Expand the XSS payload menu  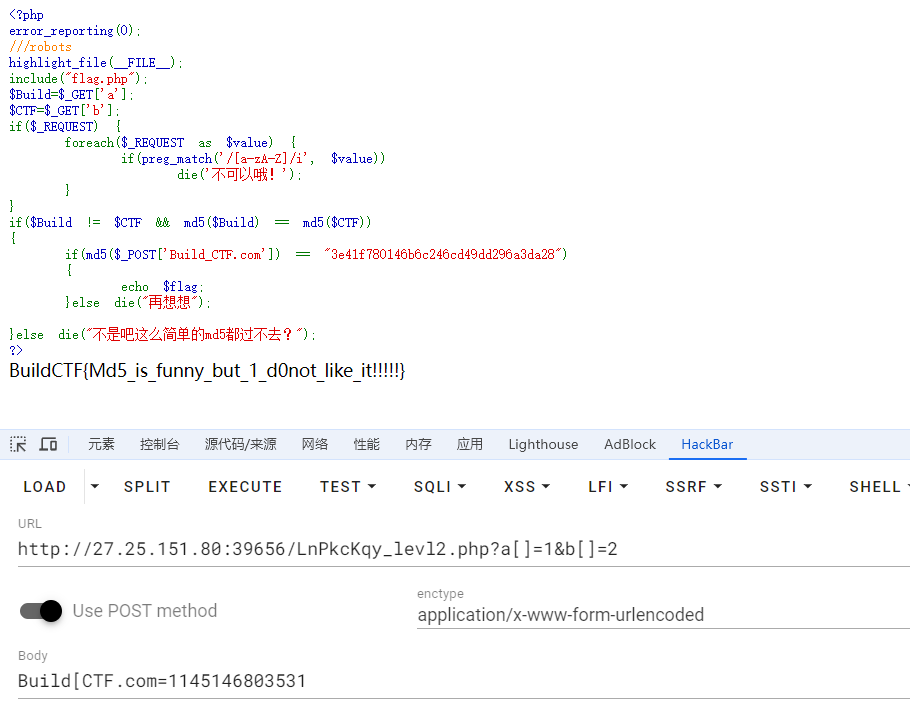click(x=526, y=487)
